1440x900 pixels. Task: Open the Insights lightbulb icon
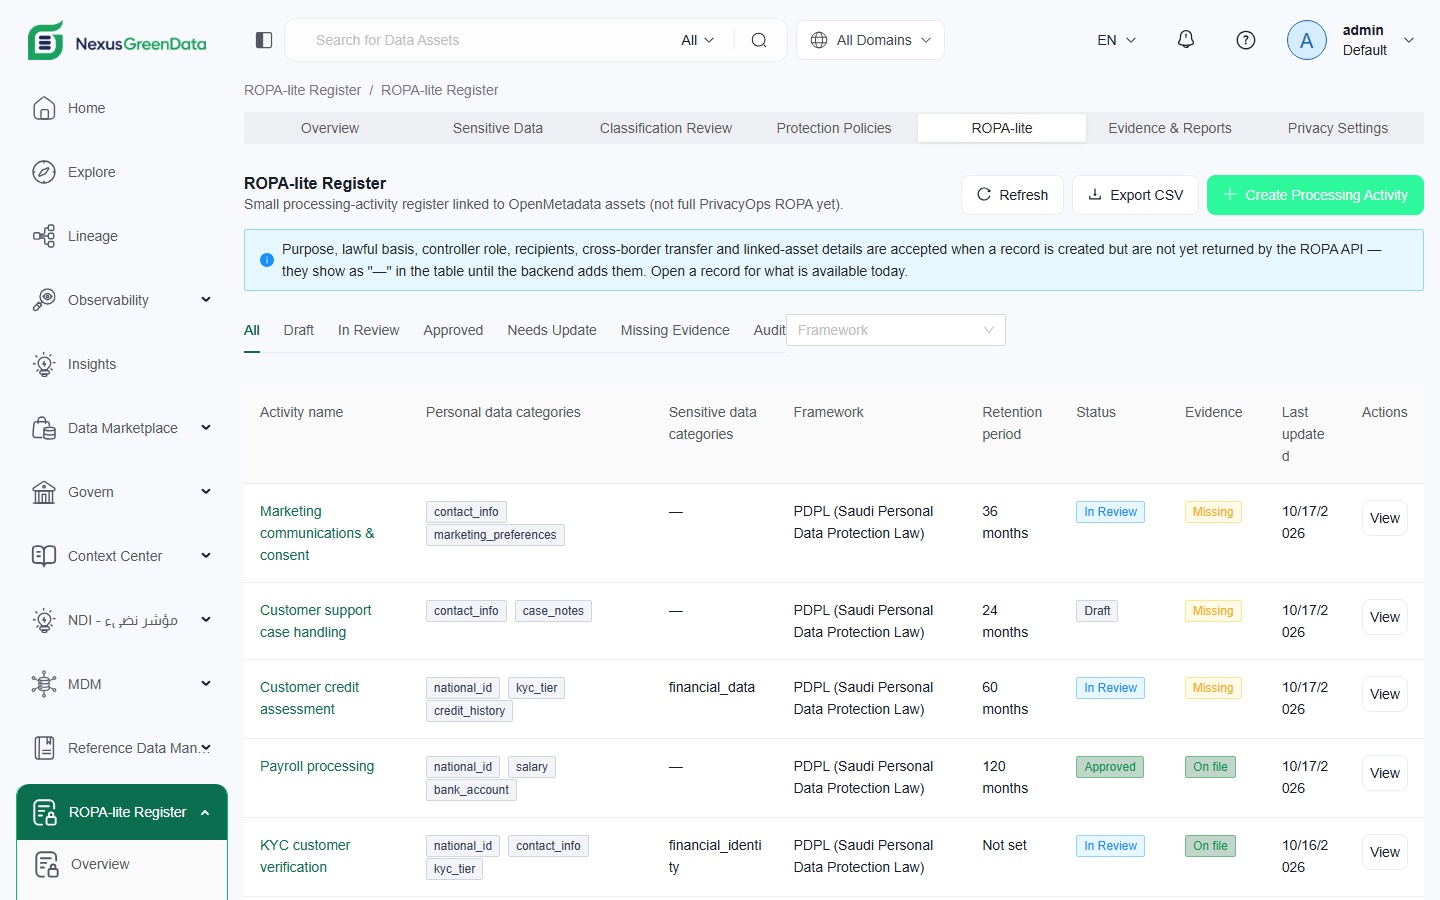(44, 364)
